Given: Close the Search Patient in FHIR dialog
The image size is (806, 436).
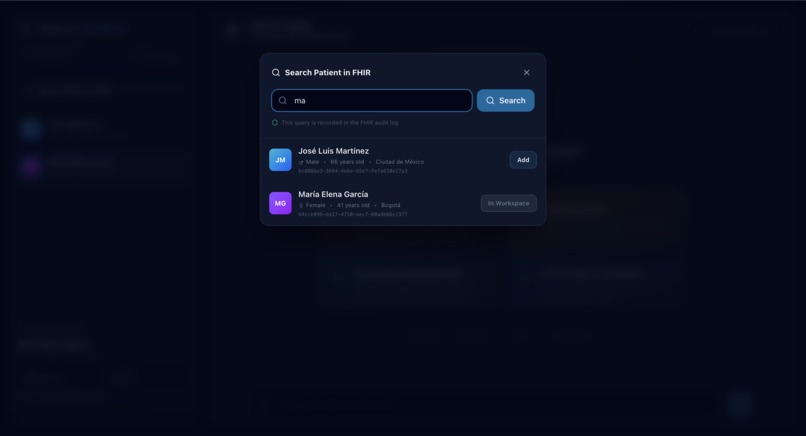Looking at the screenshot, I should point(526,72).
